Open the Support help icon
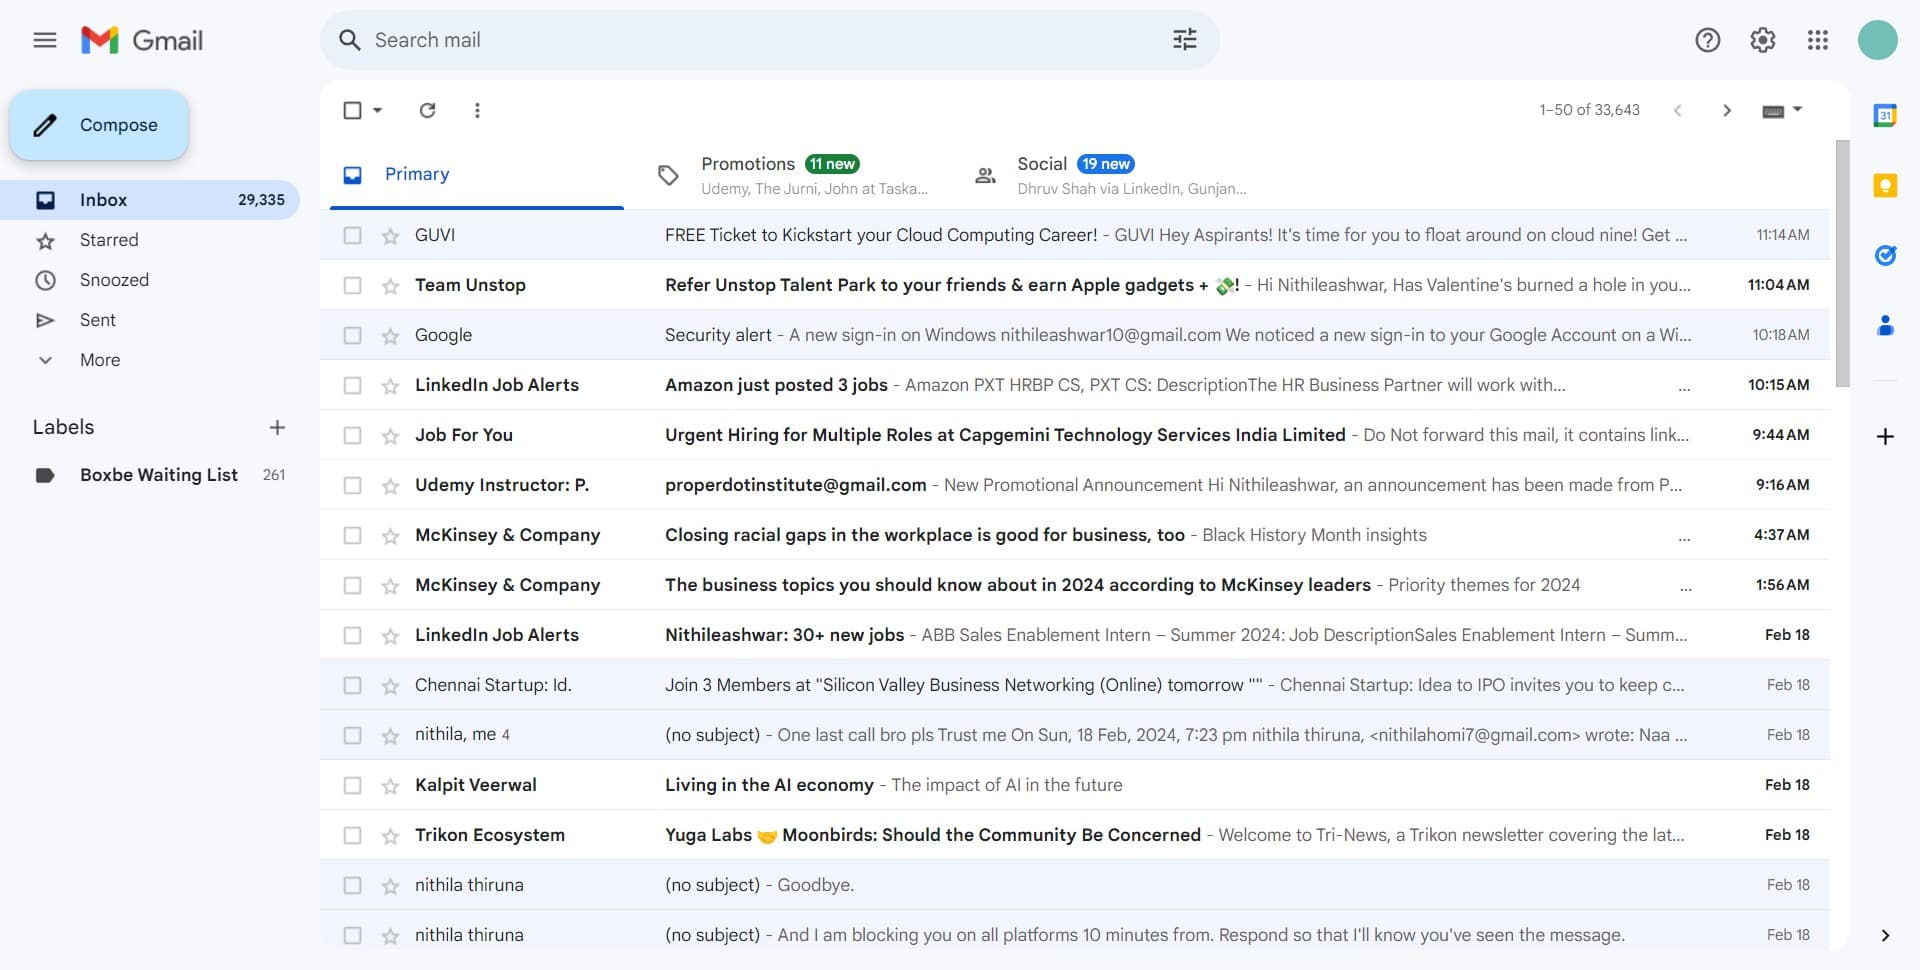 pos(1707,40)
